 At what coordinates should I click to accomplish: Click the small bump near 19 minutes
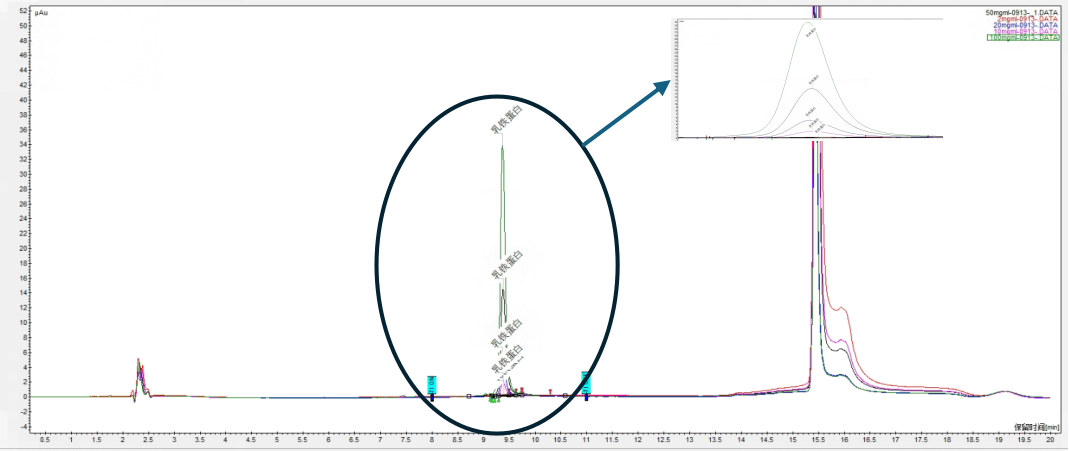click(1005, 392)
